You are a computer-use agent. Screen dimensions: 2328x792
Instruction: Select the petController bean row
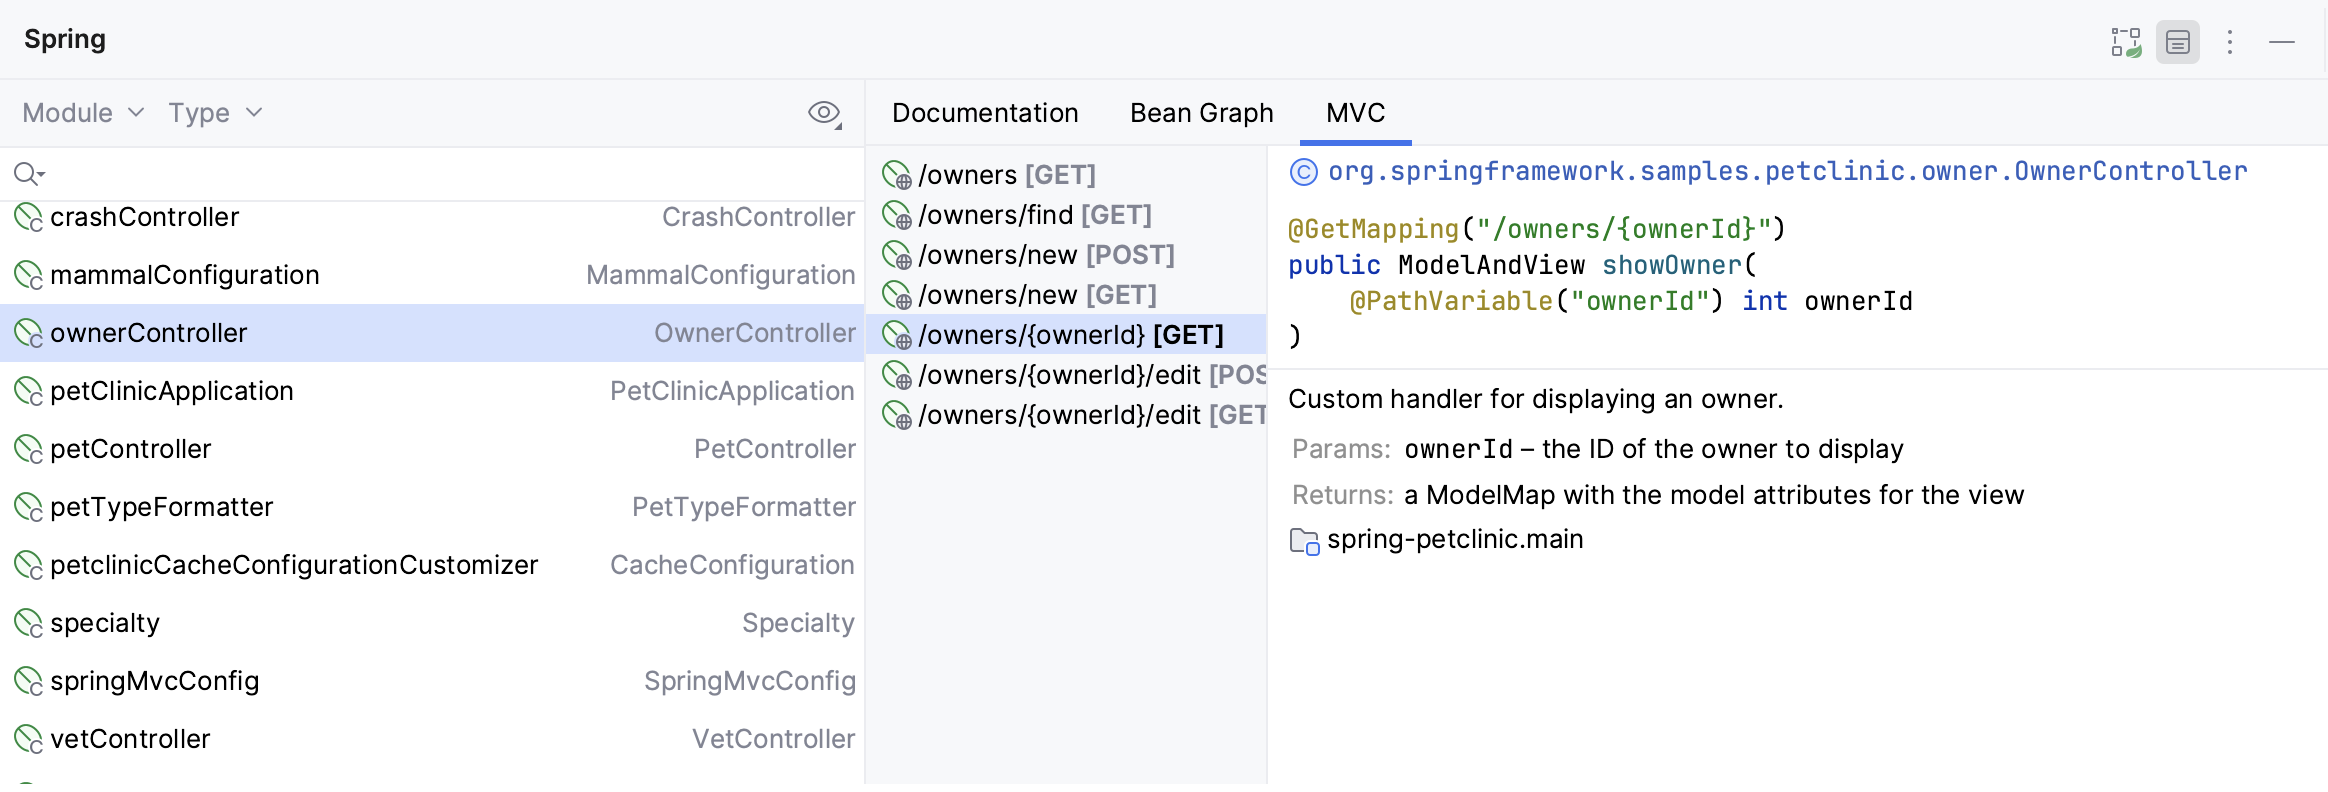tap(432, 449)
